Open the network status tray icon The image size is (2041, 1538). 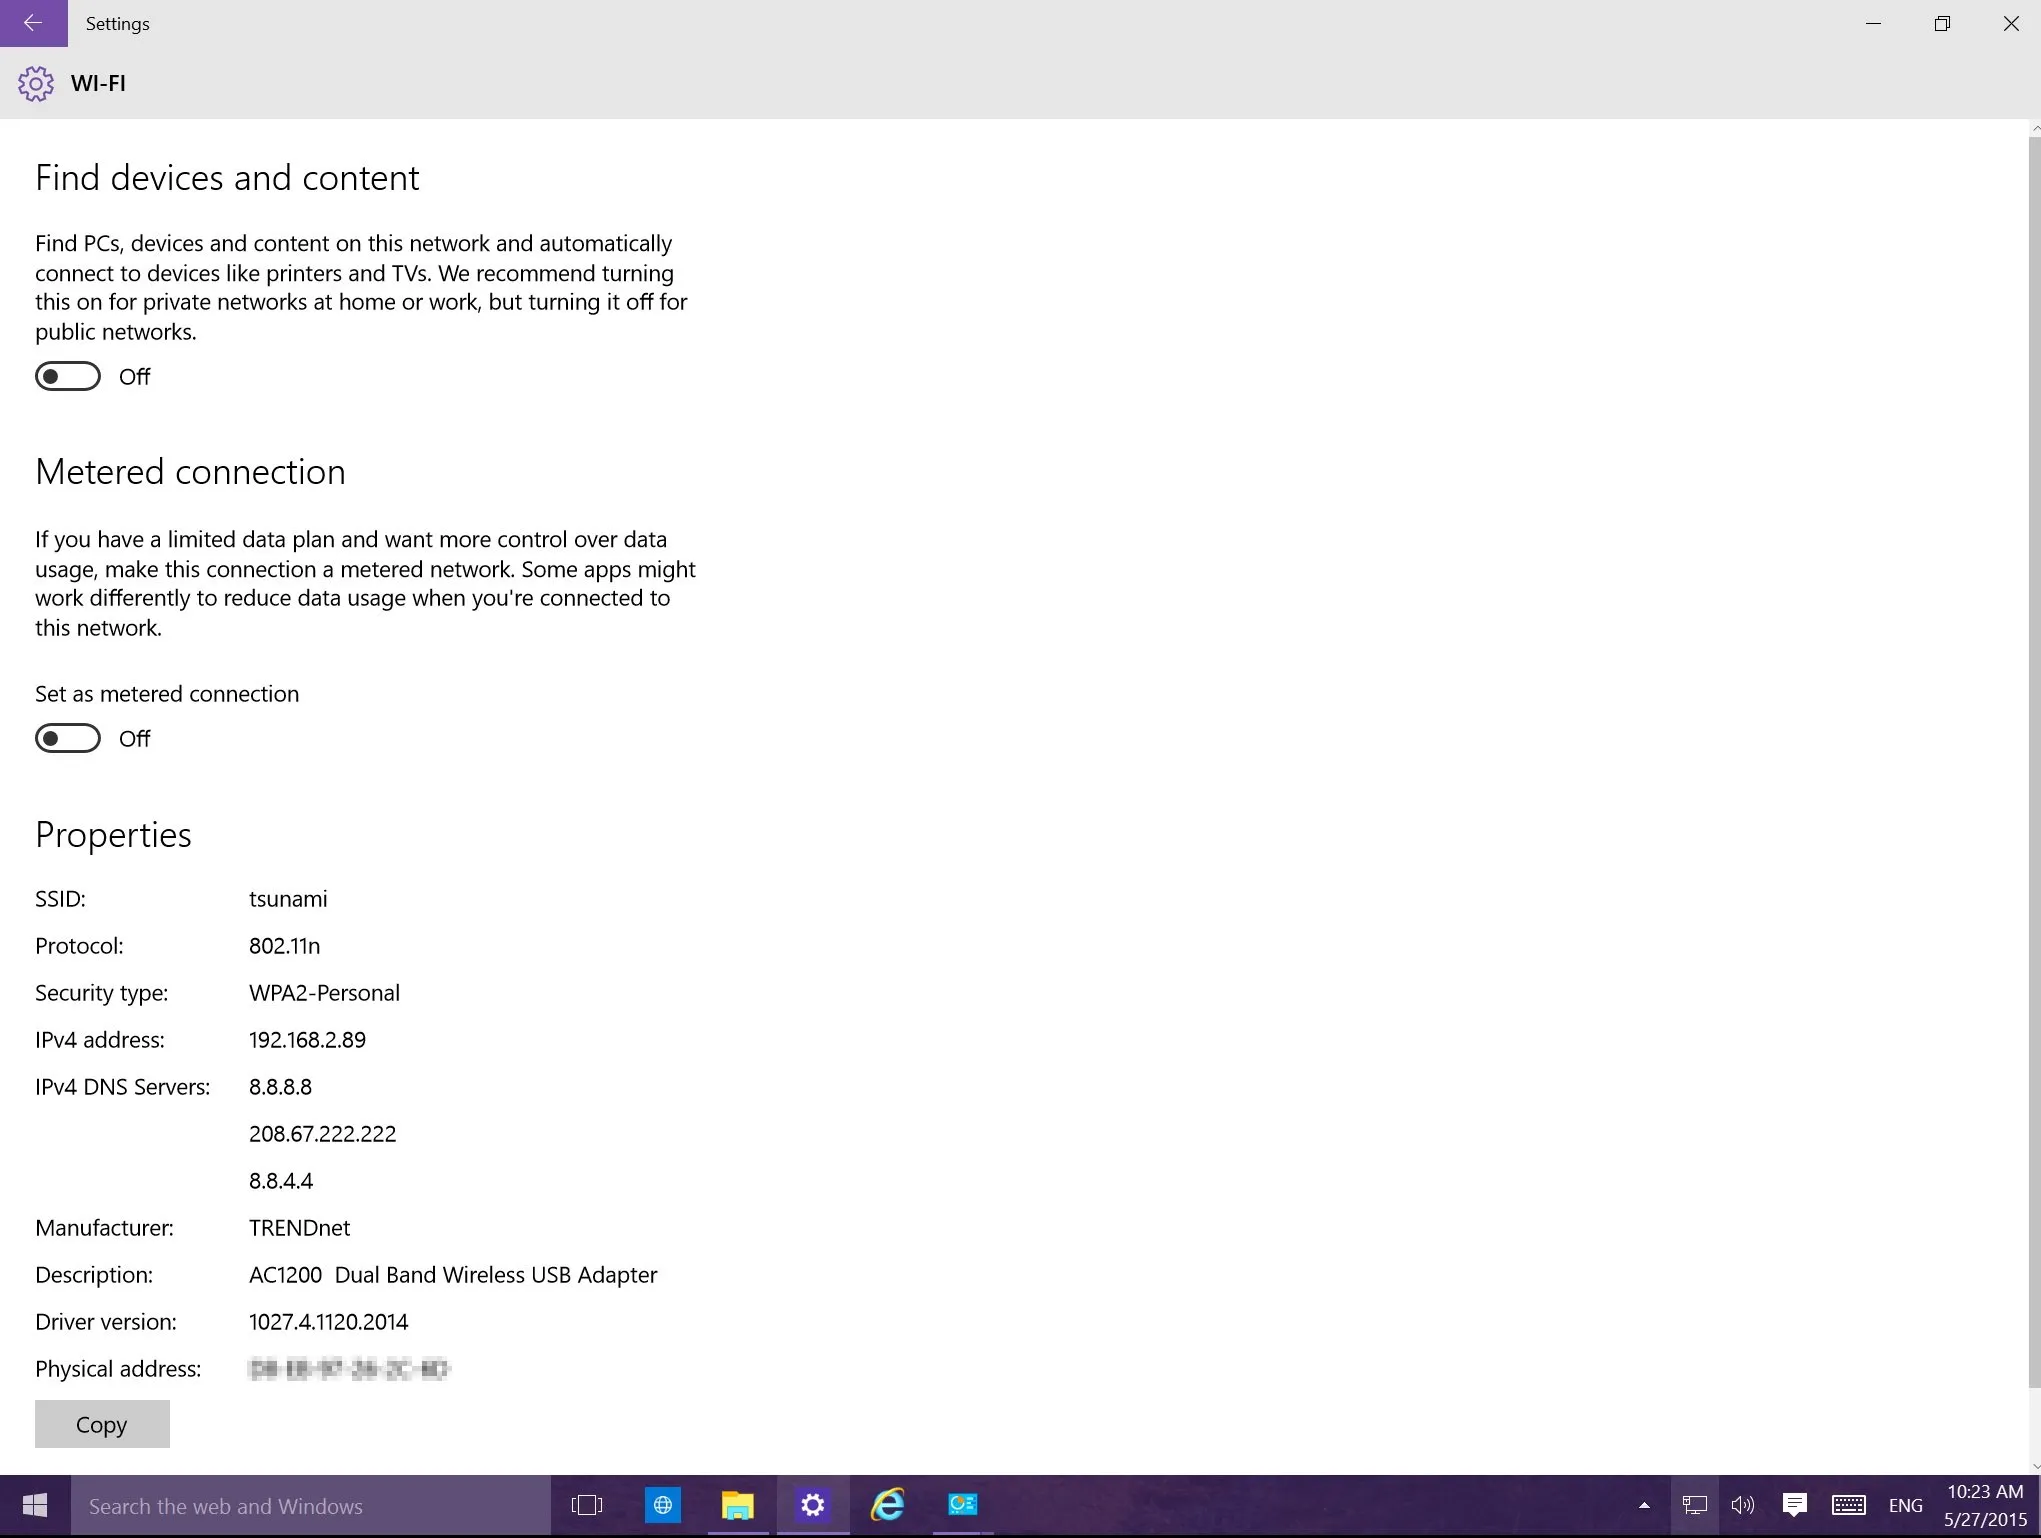[1694, 1505]
